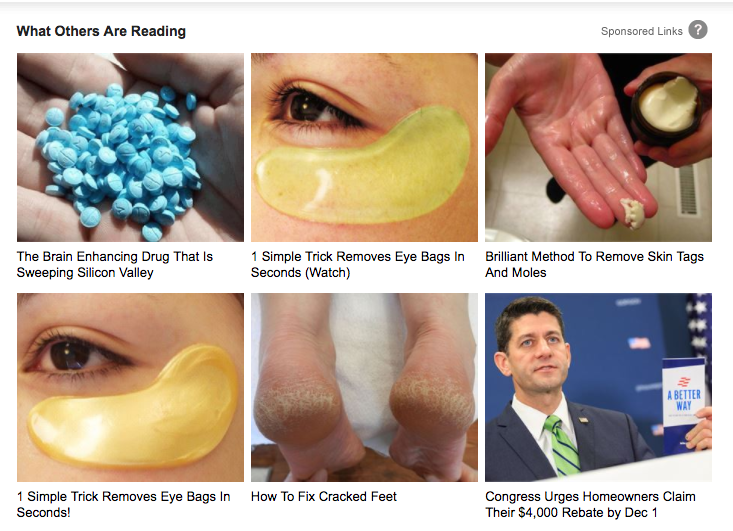Open the Eye Bags In Seconds! headline

tap(123, 504)
